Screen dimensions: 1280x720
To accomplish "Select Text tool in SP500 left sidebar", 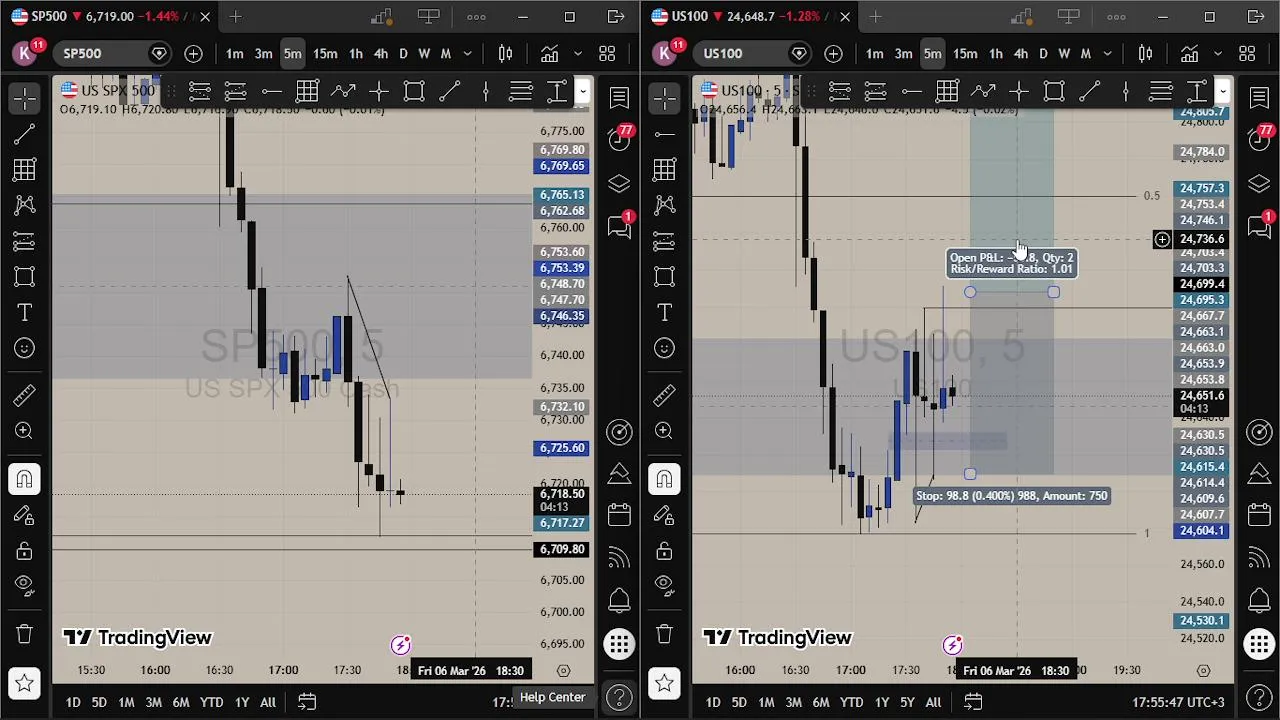I will coord(25,313).
